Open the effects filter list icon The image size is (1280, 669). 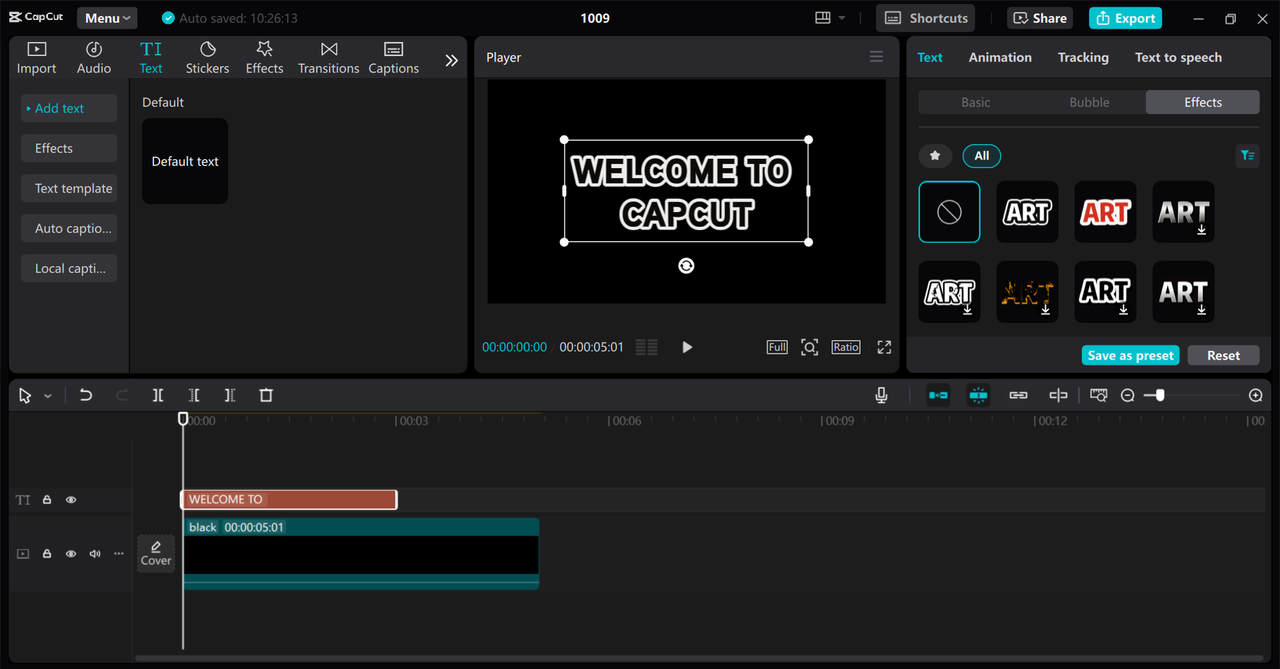click(x=1247, y=155)
